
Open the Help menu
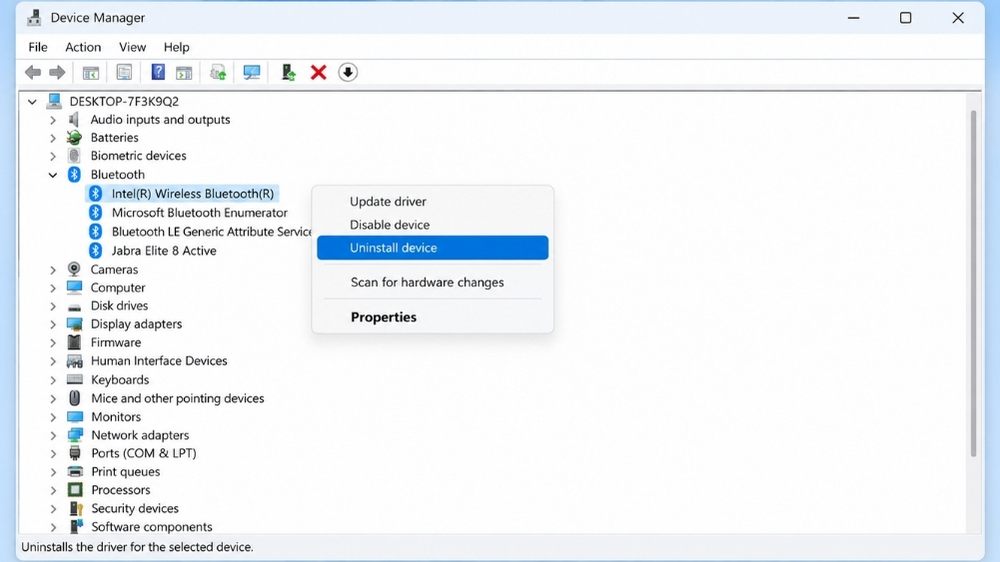[x=176, y=47]
